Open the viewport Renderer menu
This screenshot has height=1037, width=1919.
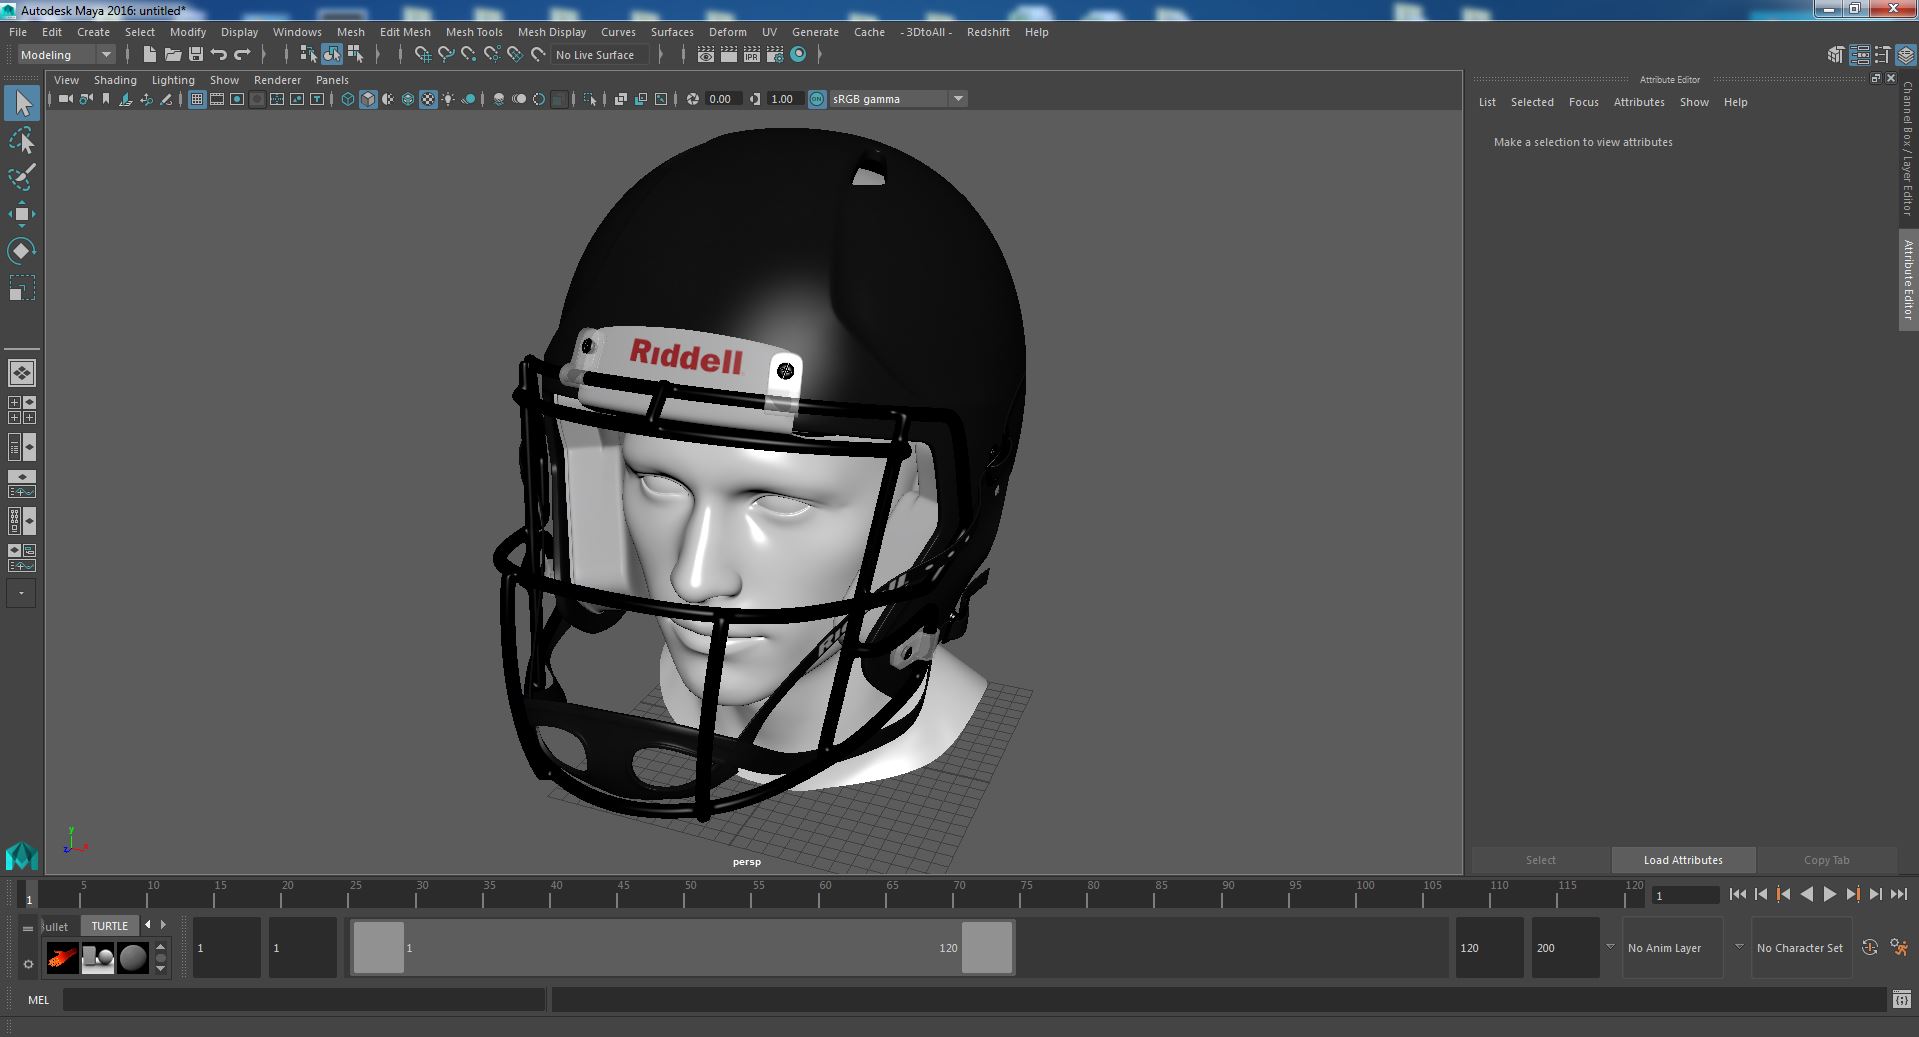coord(277,80)
